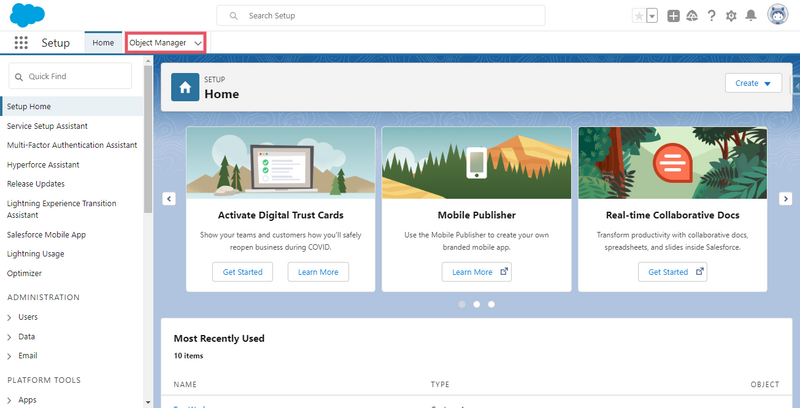Go to previous carousel card arrow
This screenshot has height=408, width=800.
[169, 198]
